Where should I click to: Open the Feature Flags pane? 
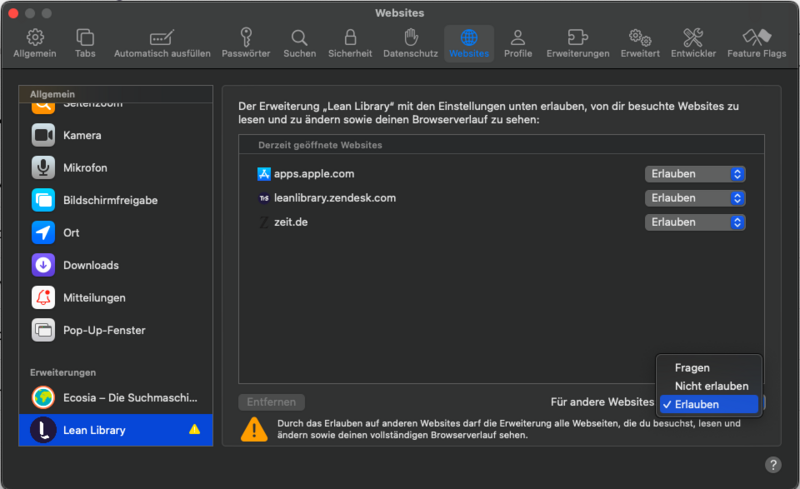pyautogui.click(x=756, y=43)
